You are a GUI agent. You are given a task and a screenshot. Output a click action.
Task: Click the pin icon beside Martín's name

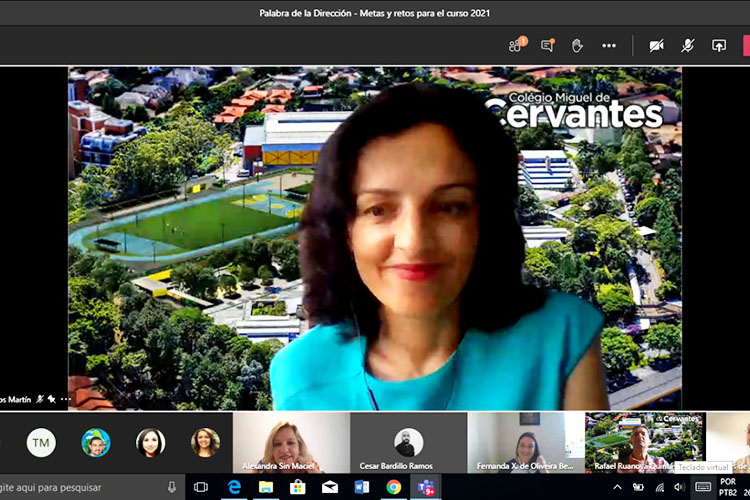[51, 399]
